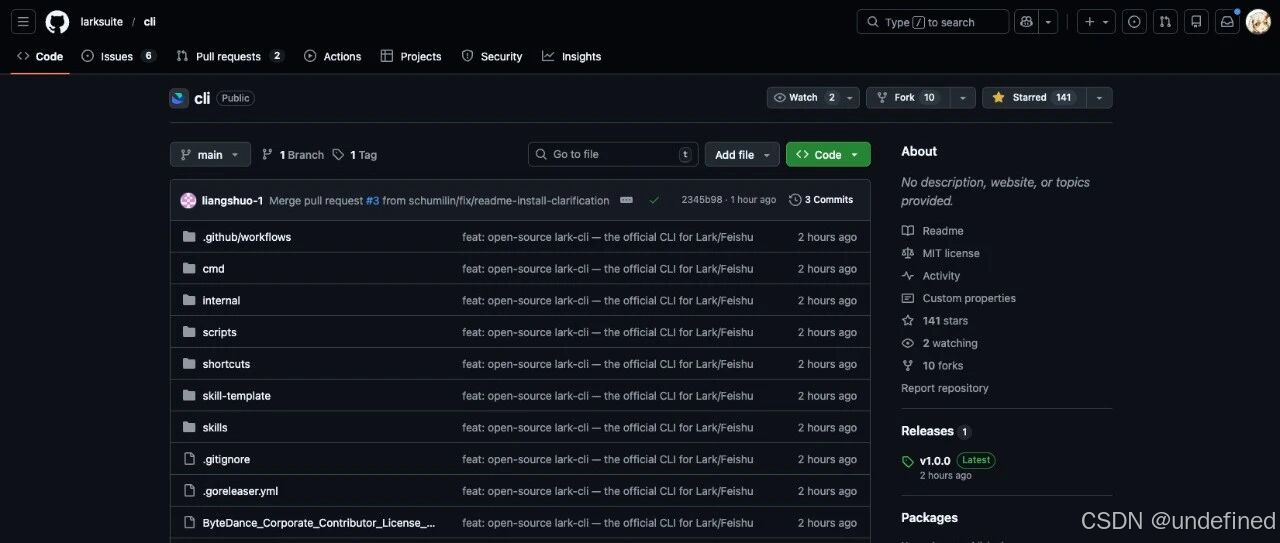Switch to the Actions tab

[x=332, y=57]
